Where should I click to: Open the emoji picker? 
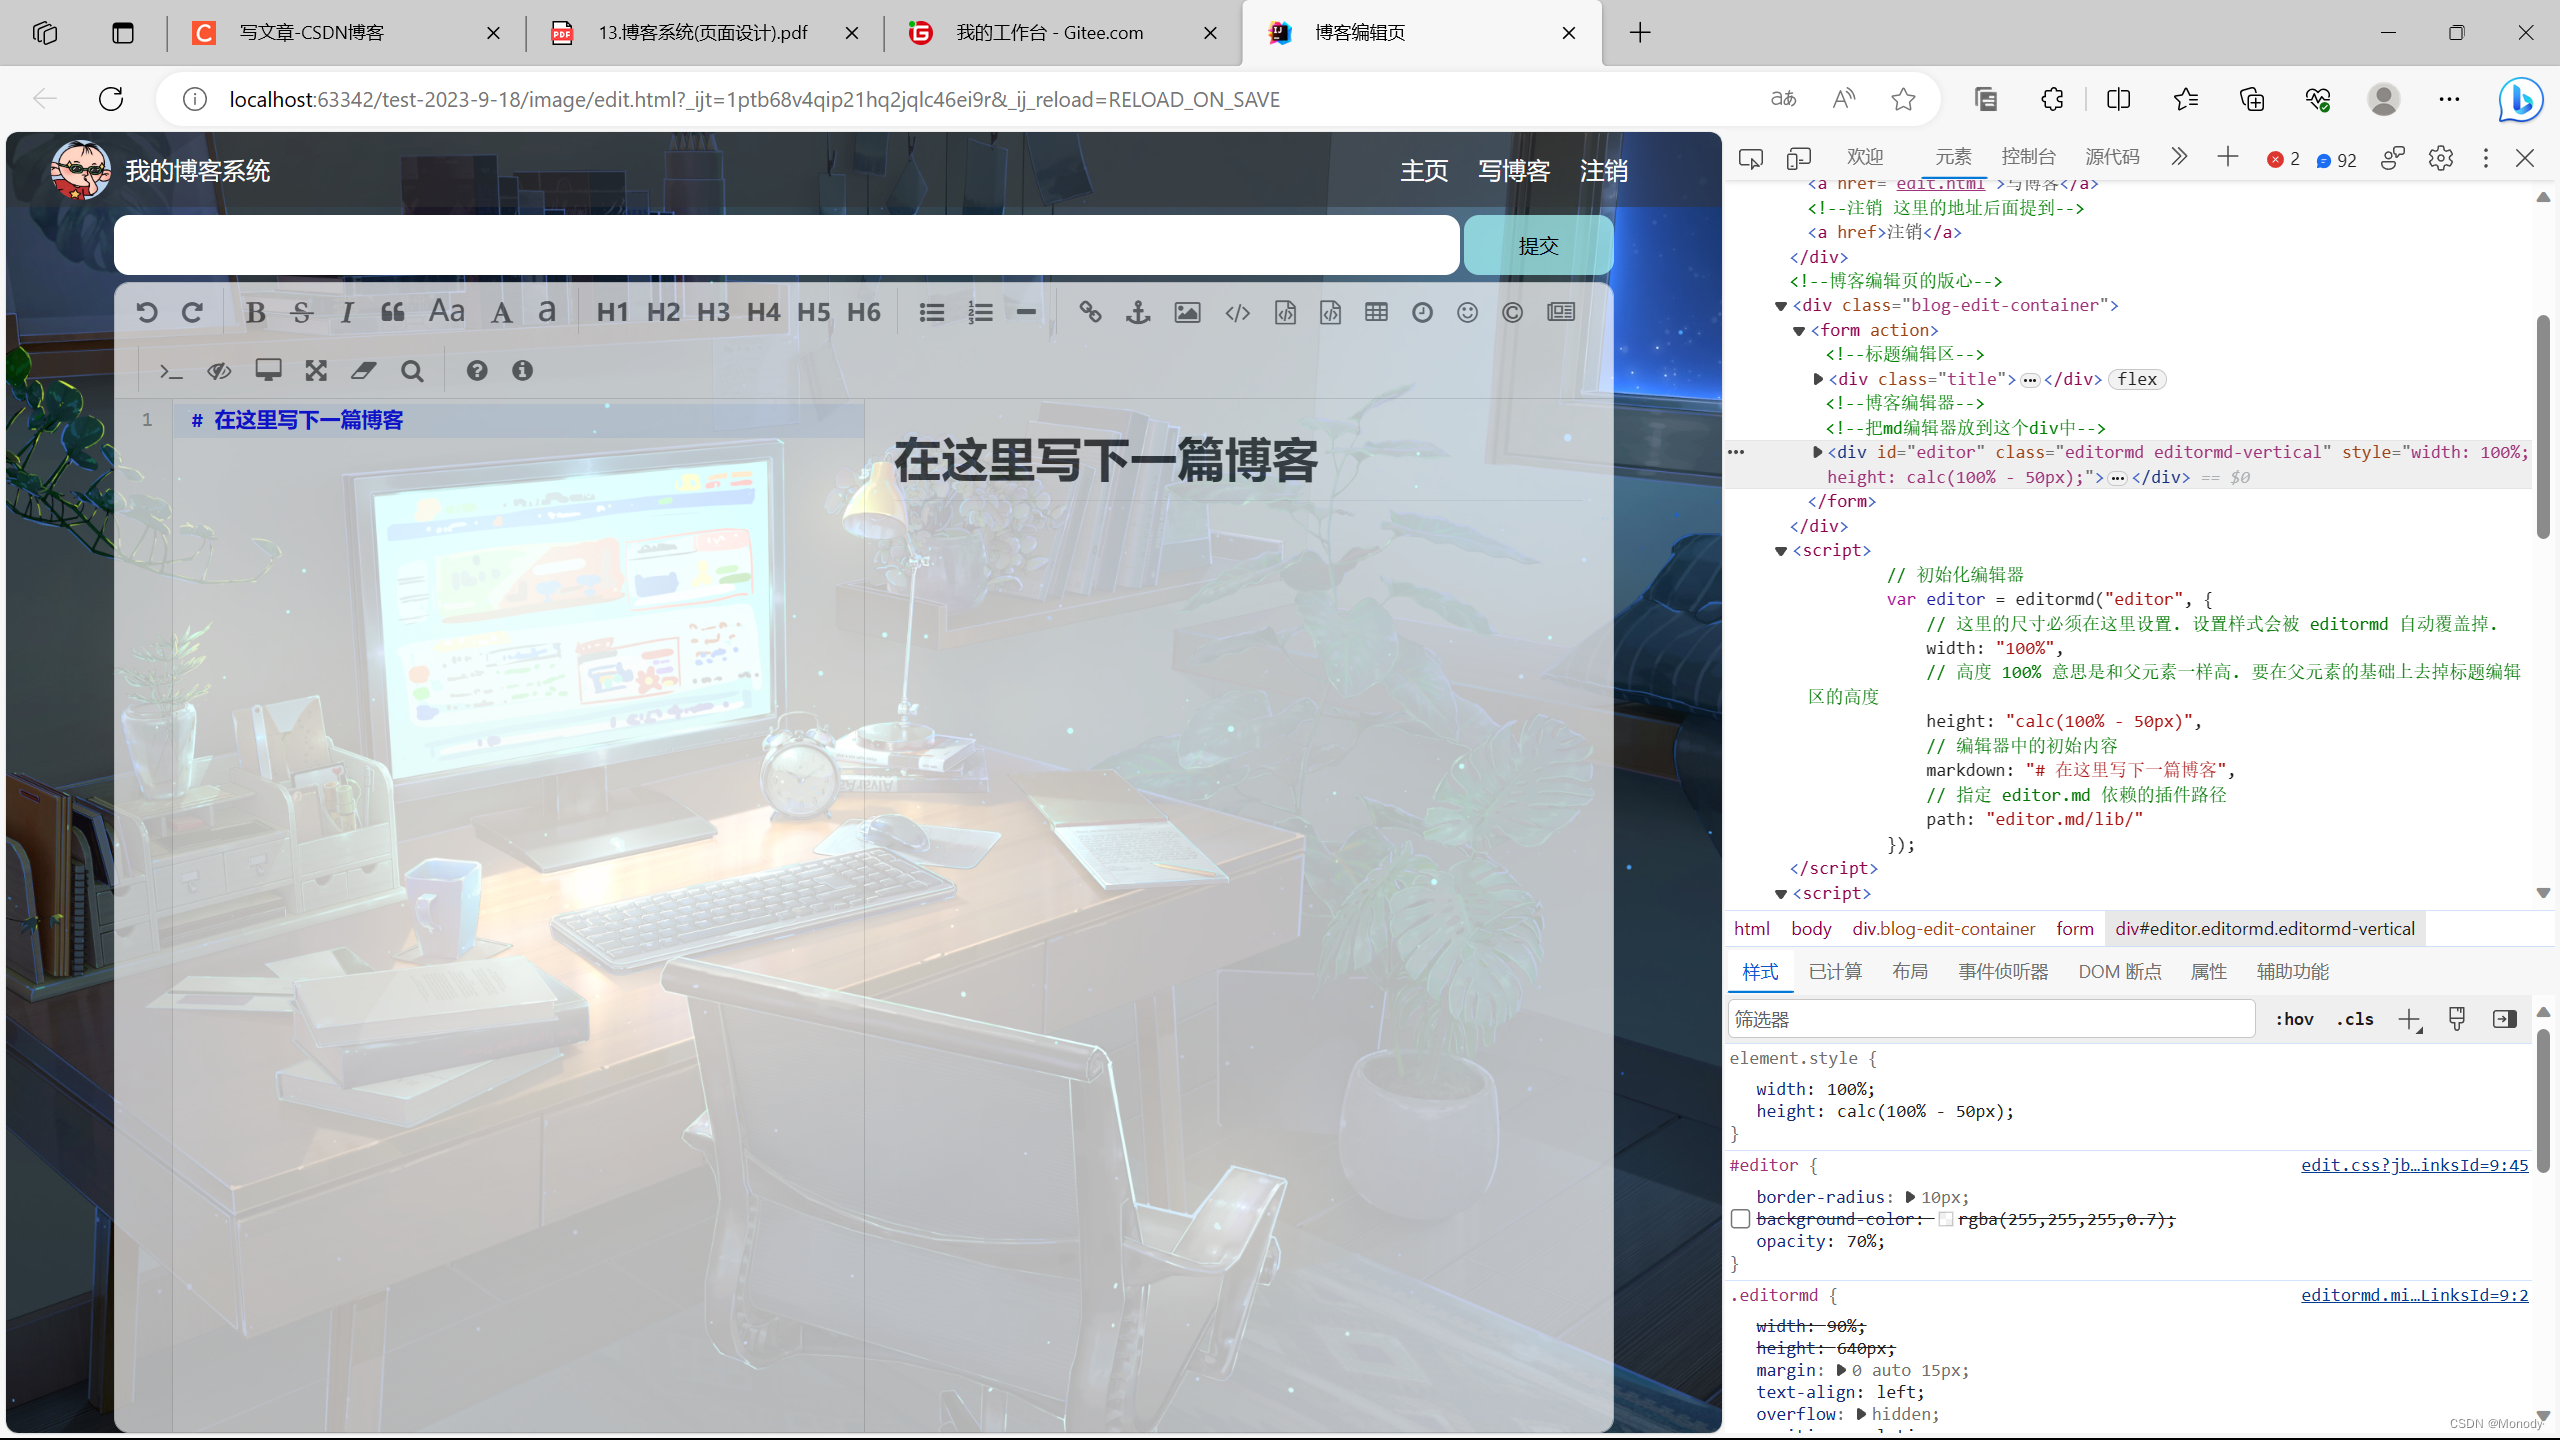pyautogui.click(x=1467, y=313)
